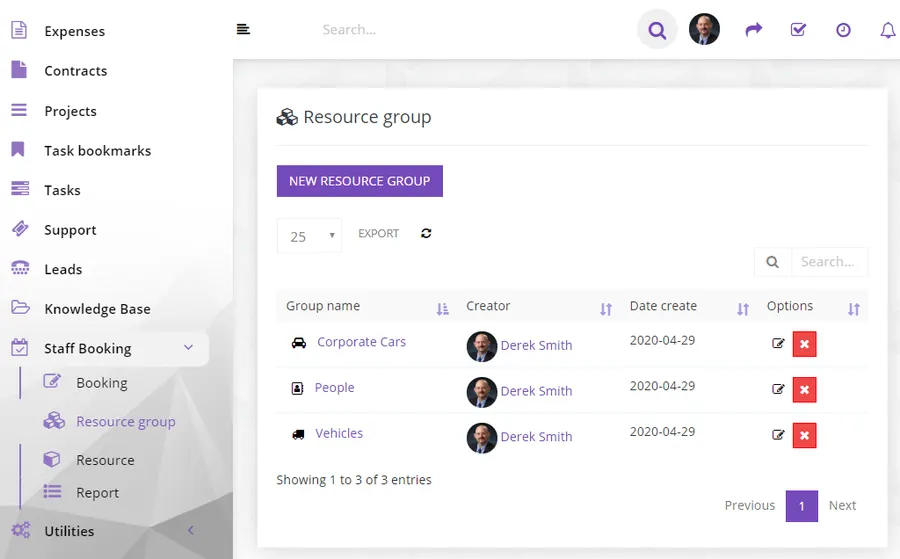Open the to-do checkmark icon in header
Screen dimensions: 900x559
[x=798, y=29]
